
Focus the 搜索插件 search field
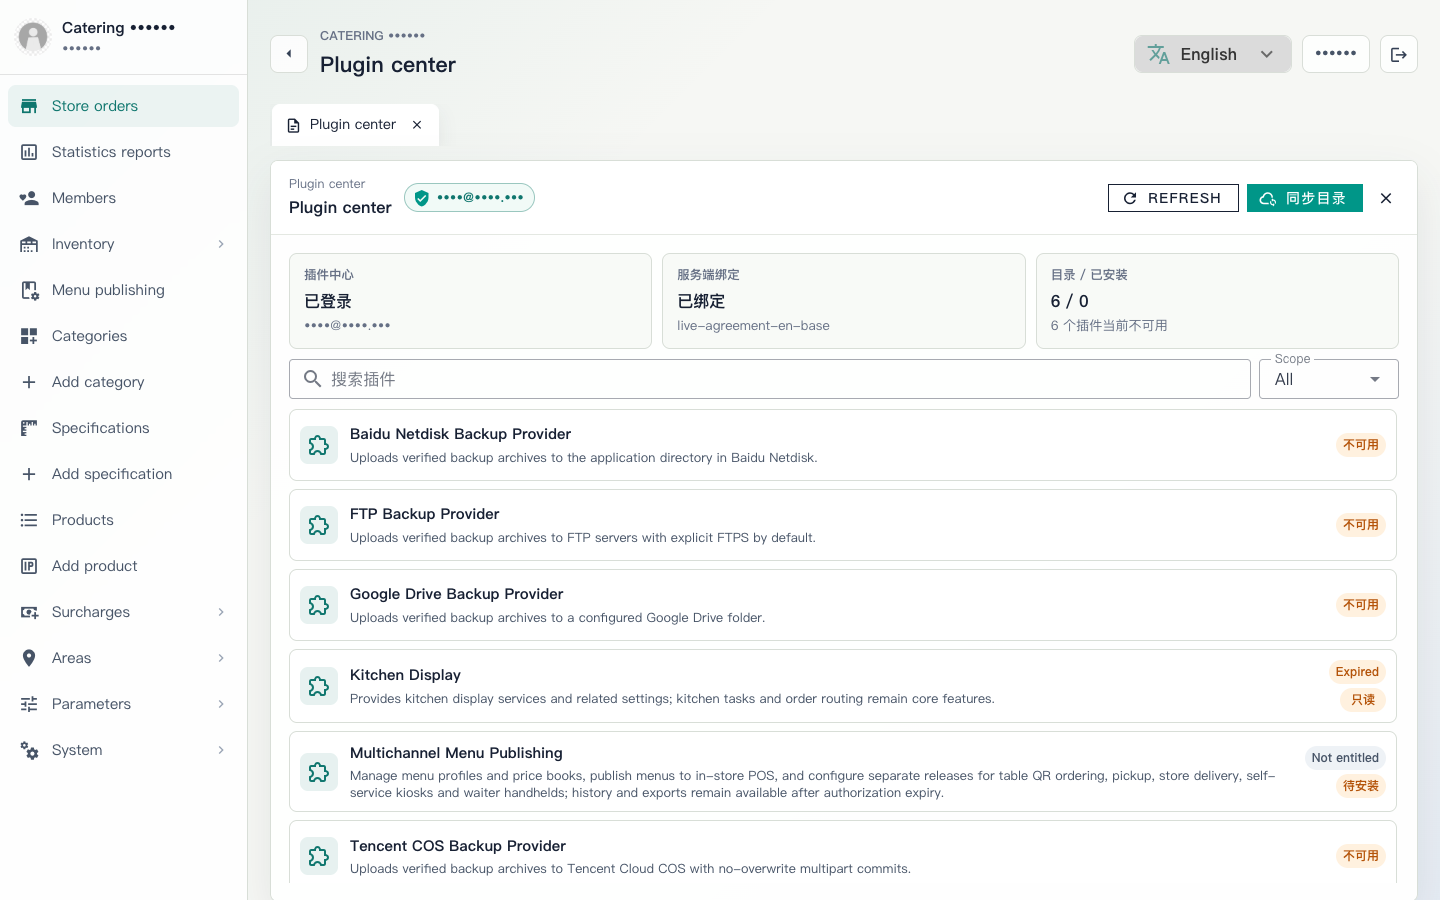[x=770, y=379]
